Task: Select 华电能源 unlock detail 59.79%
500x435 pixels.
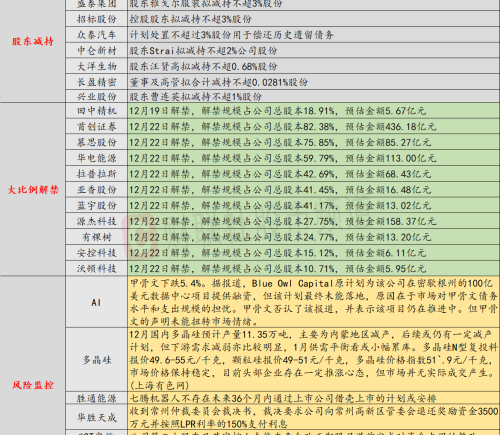Action: (x=283, y=158)
